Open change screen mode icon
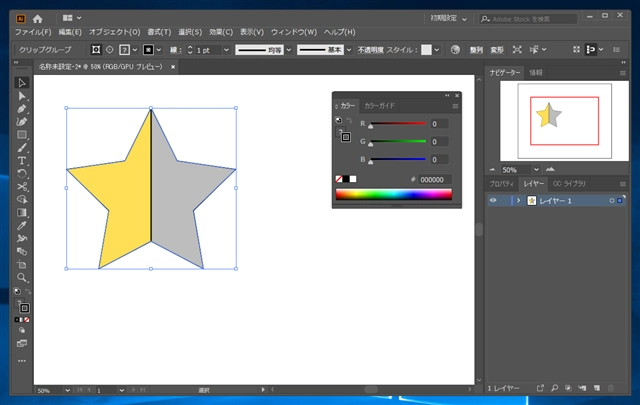This screenshot has height=405, width=640. [22, 343]
